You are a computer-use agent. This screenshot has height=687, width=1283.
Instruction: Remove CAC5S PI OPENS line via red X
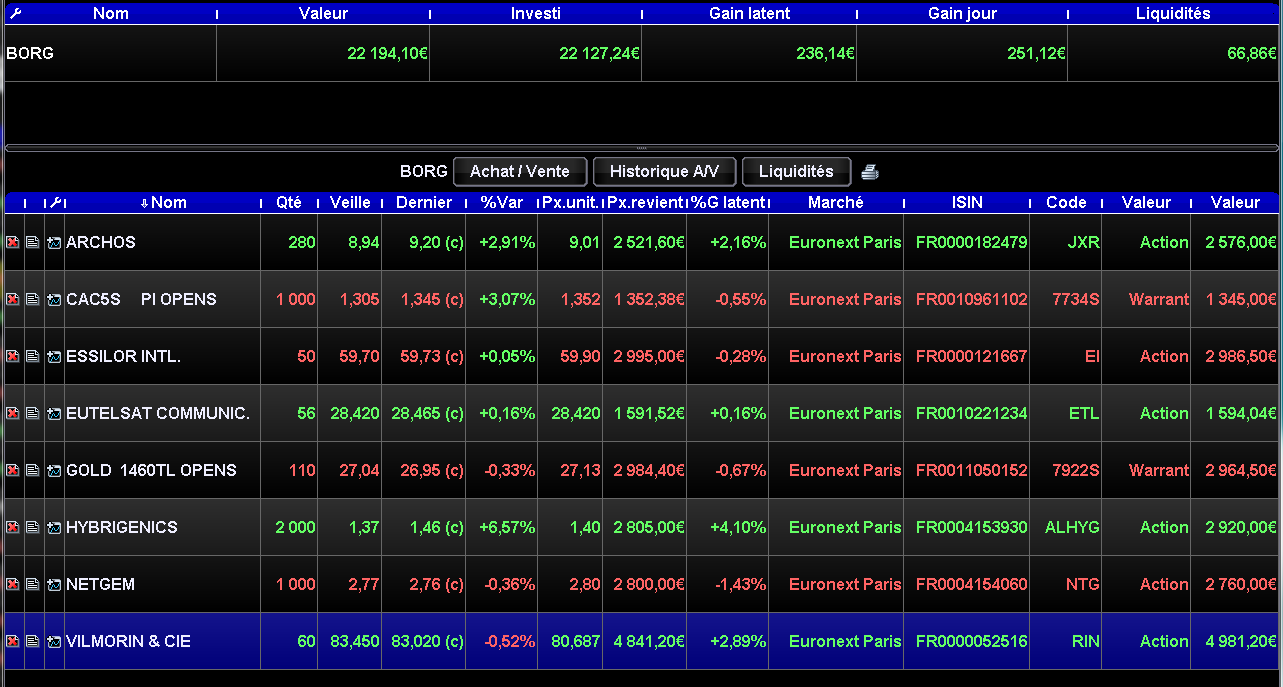[x=13, y=300]
